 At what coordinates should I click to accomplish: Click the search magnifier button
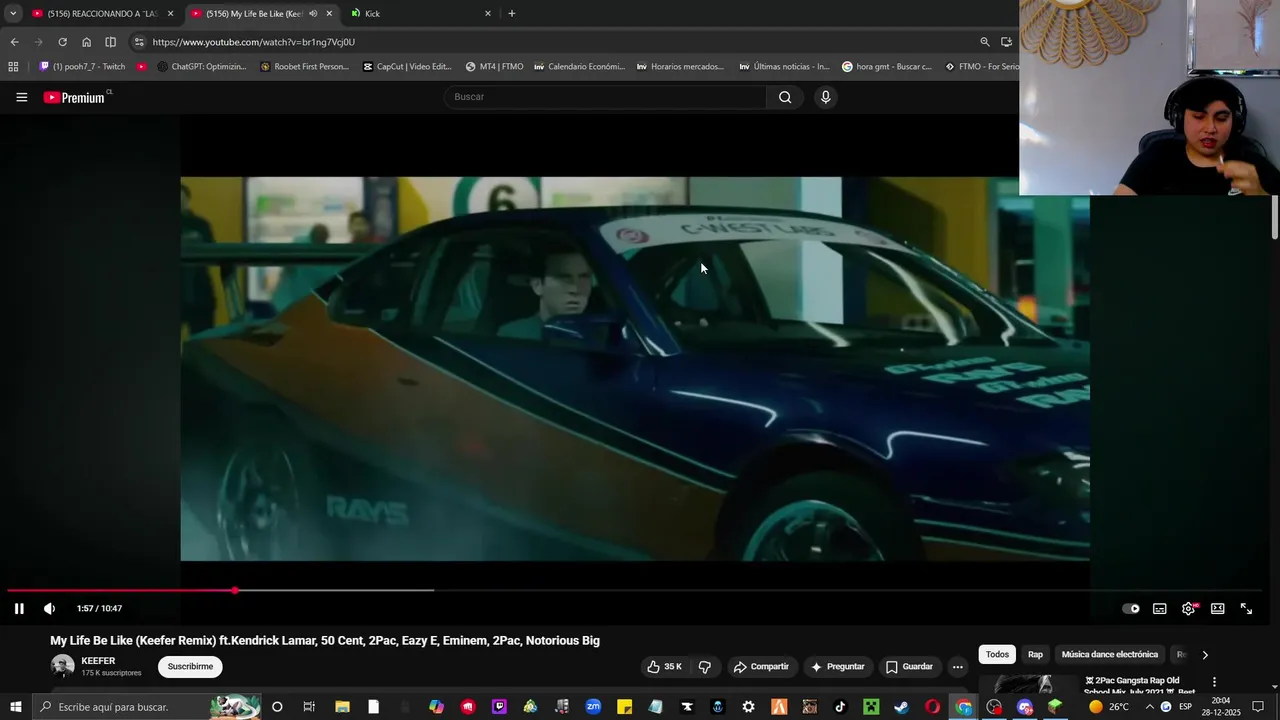[785, 97]
